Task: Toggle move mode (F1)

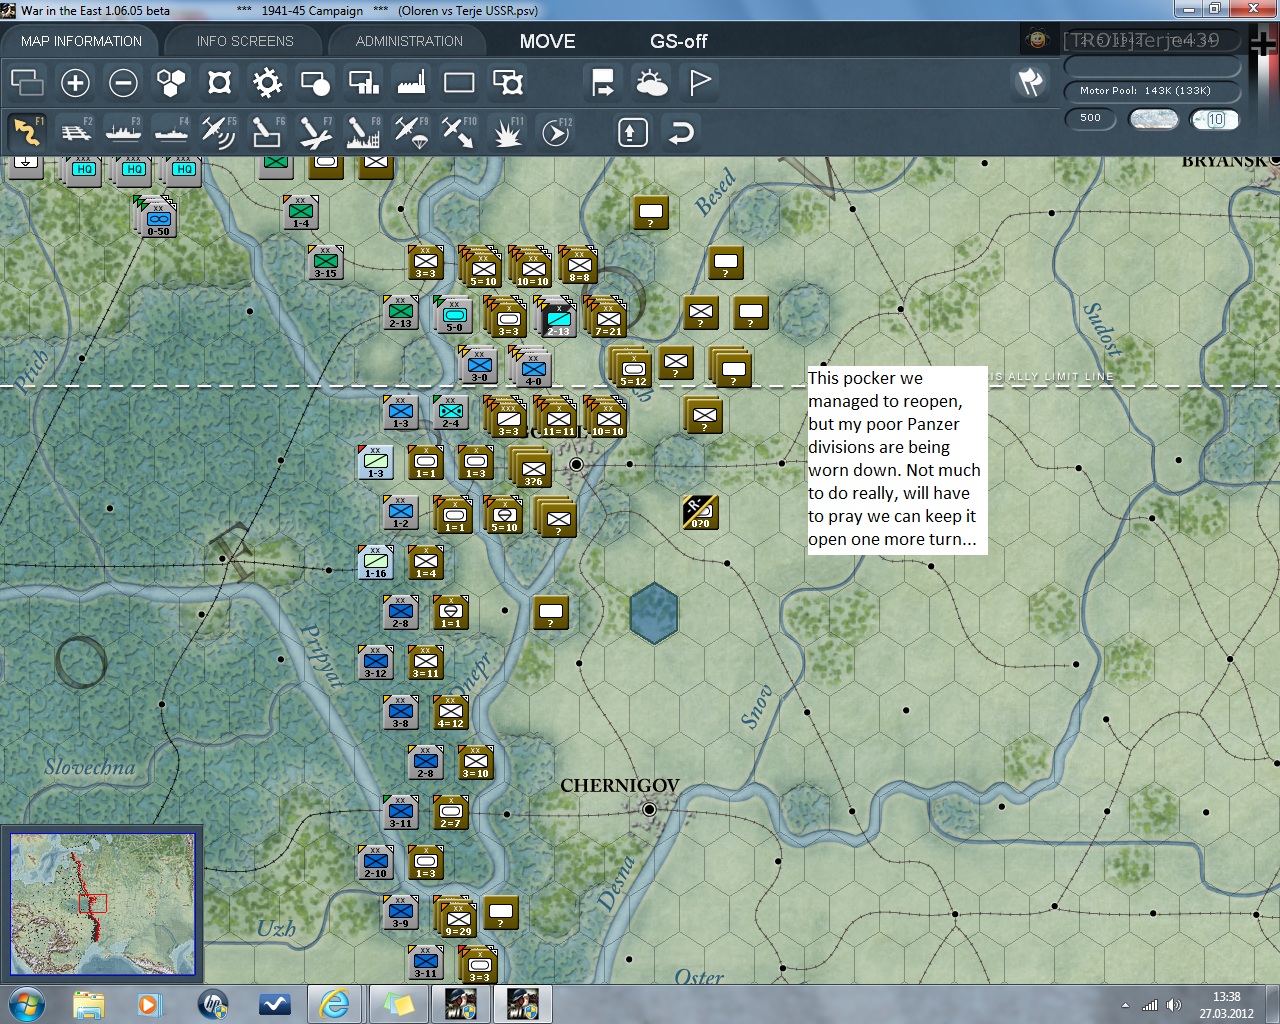Action: [27, 132]
